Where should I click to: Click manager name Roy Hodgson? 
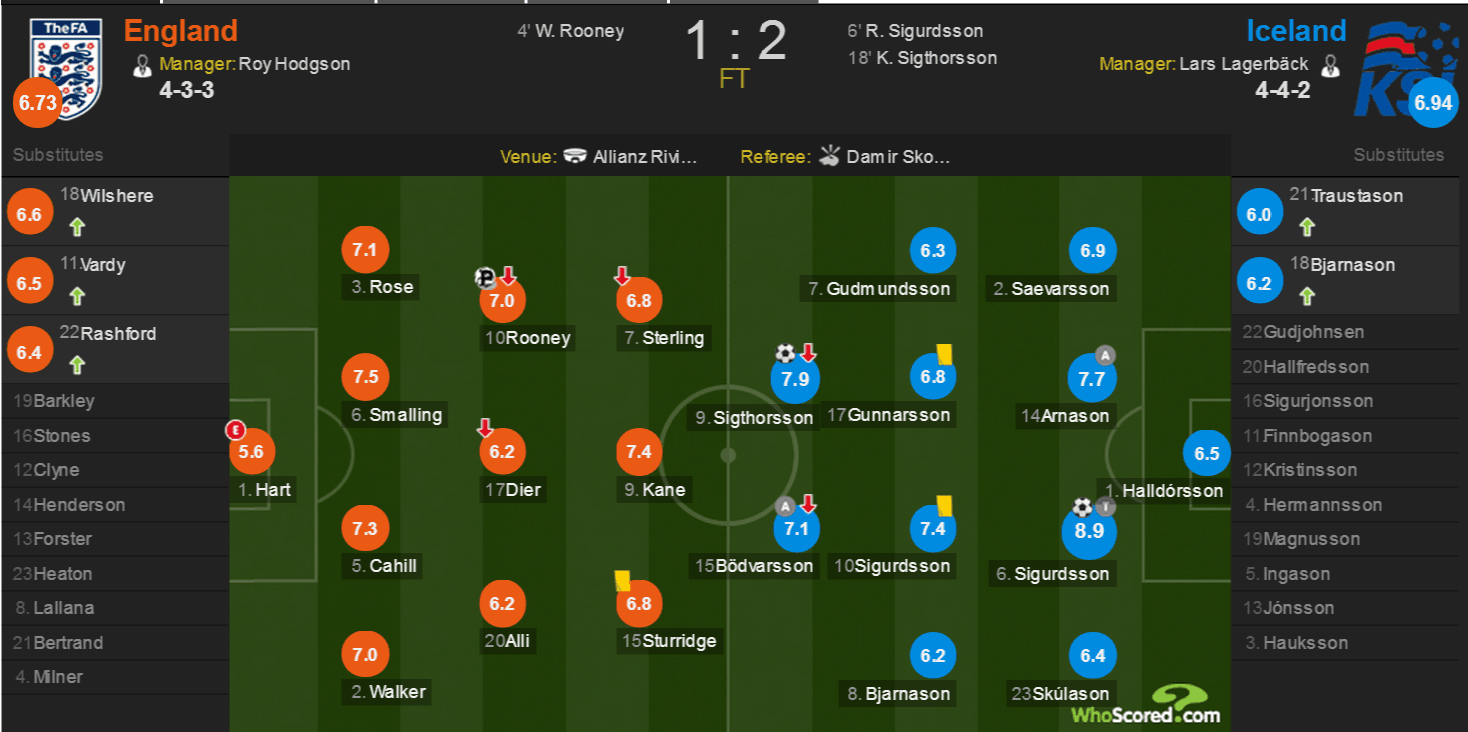coord(295,64)
